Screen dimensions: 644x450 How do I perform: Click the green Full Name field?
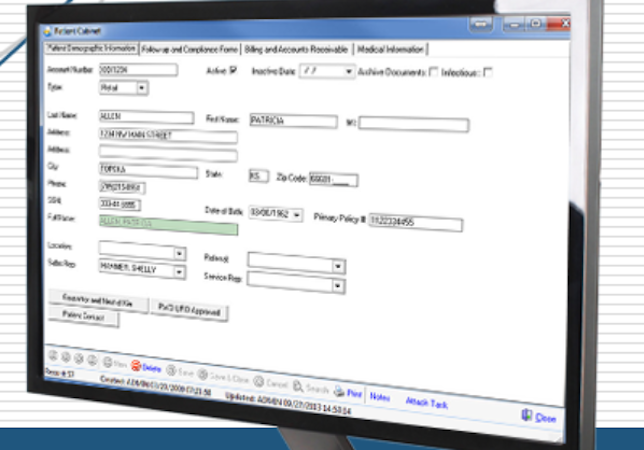tap(168, 225)
